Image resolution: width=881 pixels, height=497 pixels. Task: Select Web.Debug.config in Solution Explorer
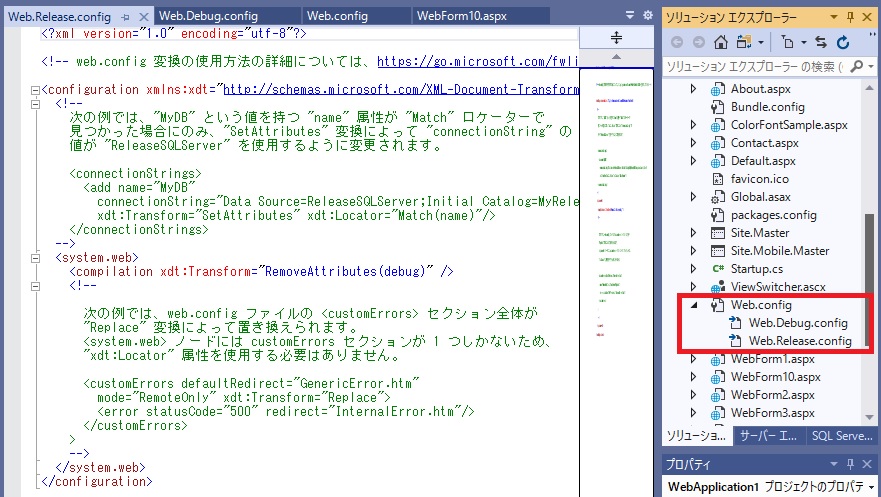[x=798, y=323]
